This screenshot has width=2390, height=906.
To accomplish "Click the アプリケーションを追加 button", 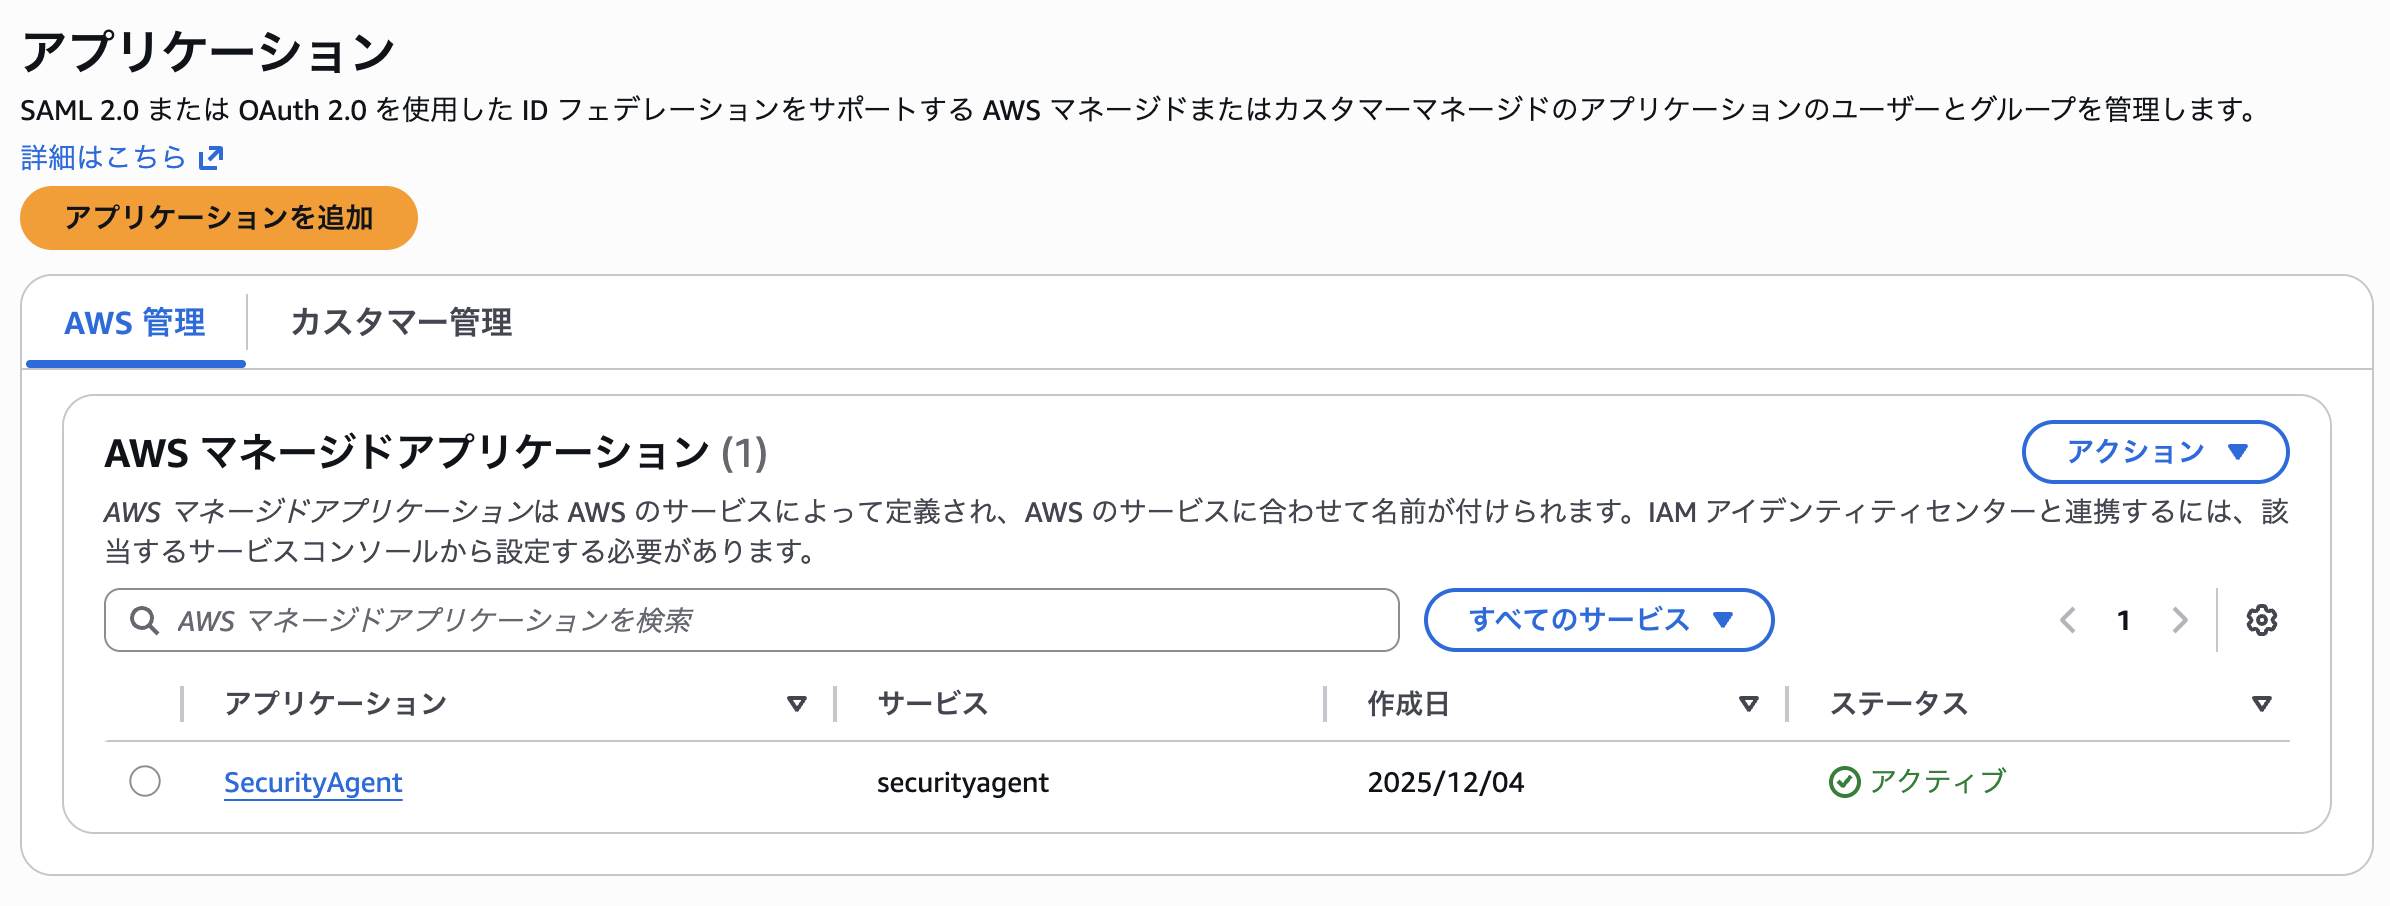I will point(219,218).
